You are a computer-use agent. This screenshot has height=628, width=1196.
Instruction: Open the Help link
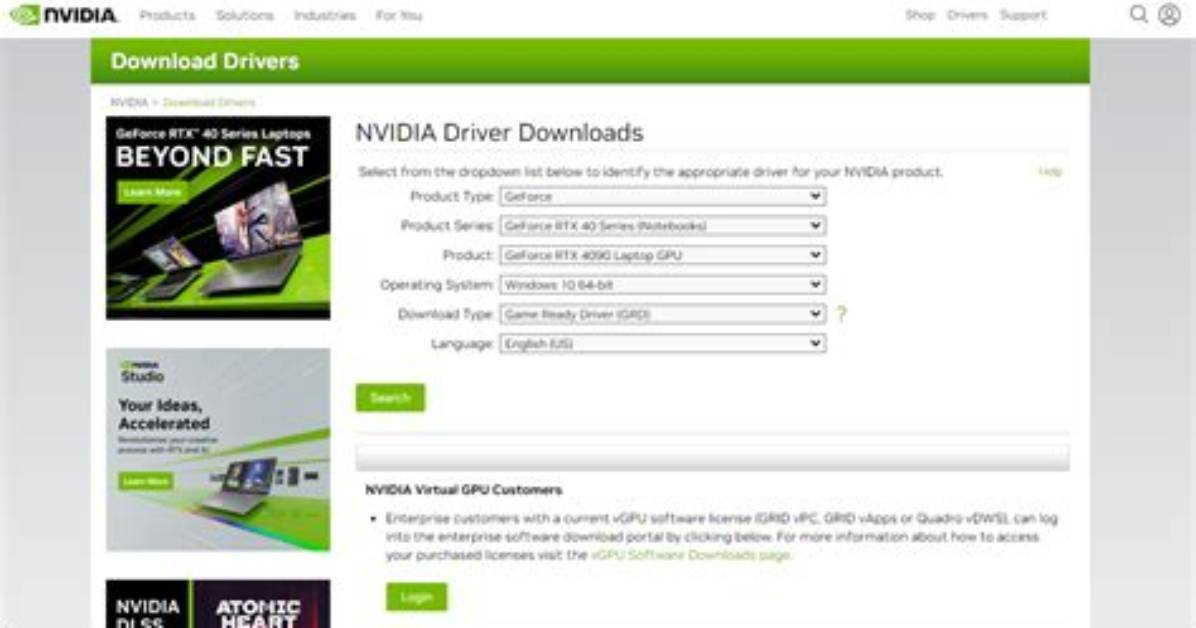(1050, 172)
